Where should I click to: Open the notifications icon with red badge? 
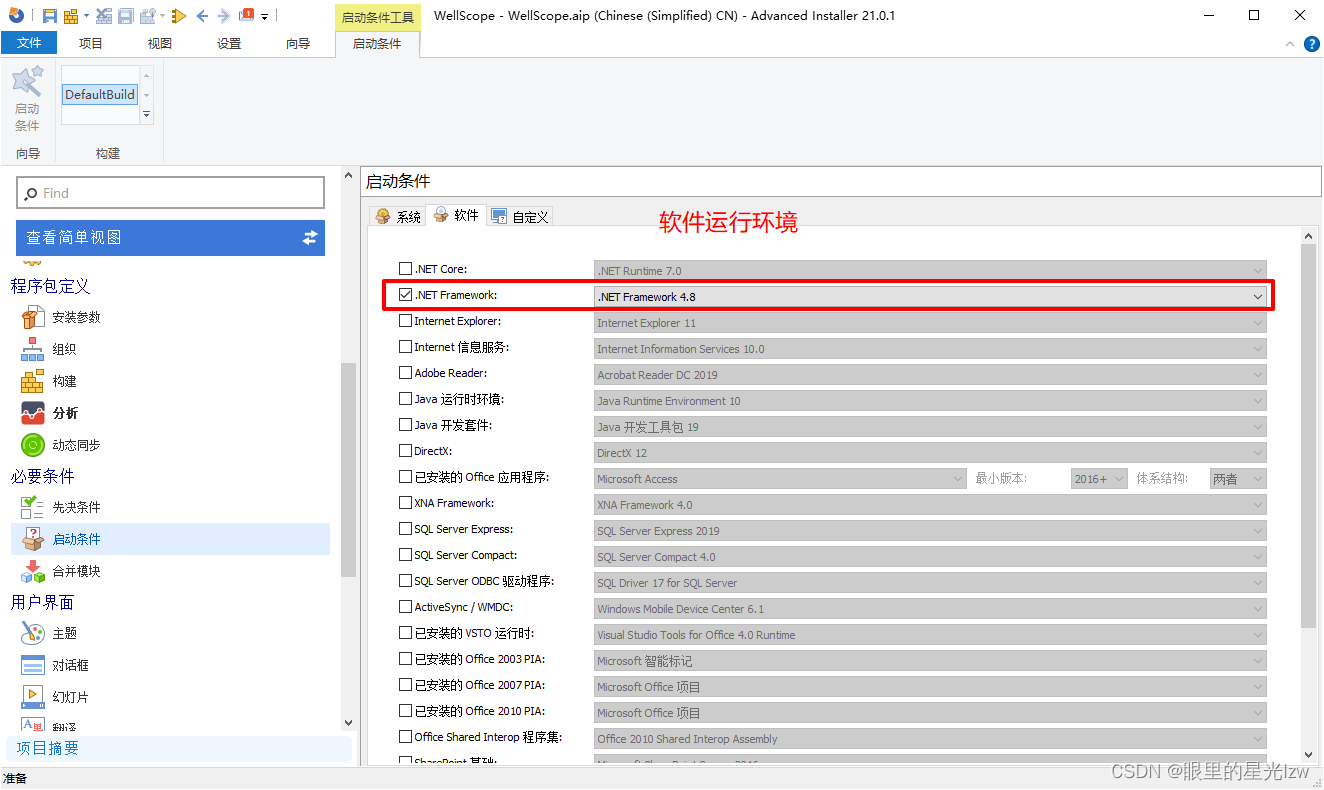[246, 15]
